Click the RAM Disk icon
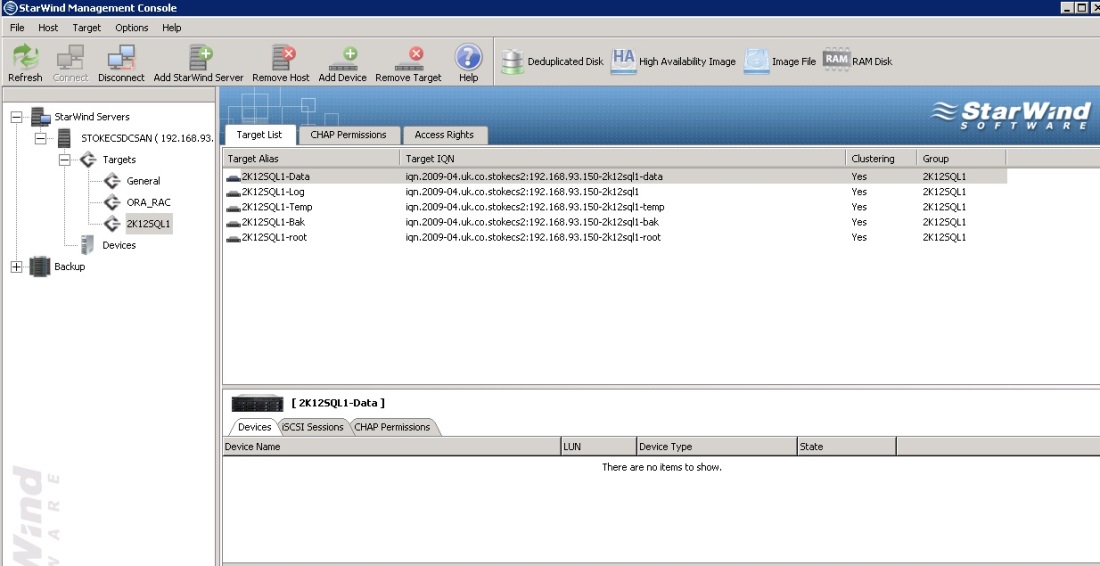This screenshot has height=566, width=1100. point(836,60)
